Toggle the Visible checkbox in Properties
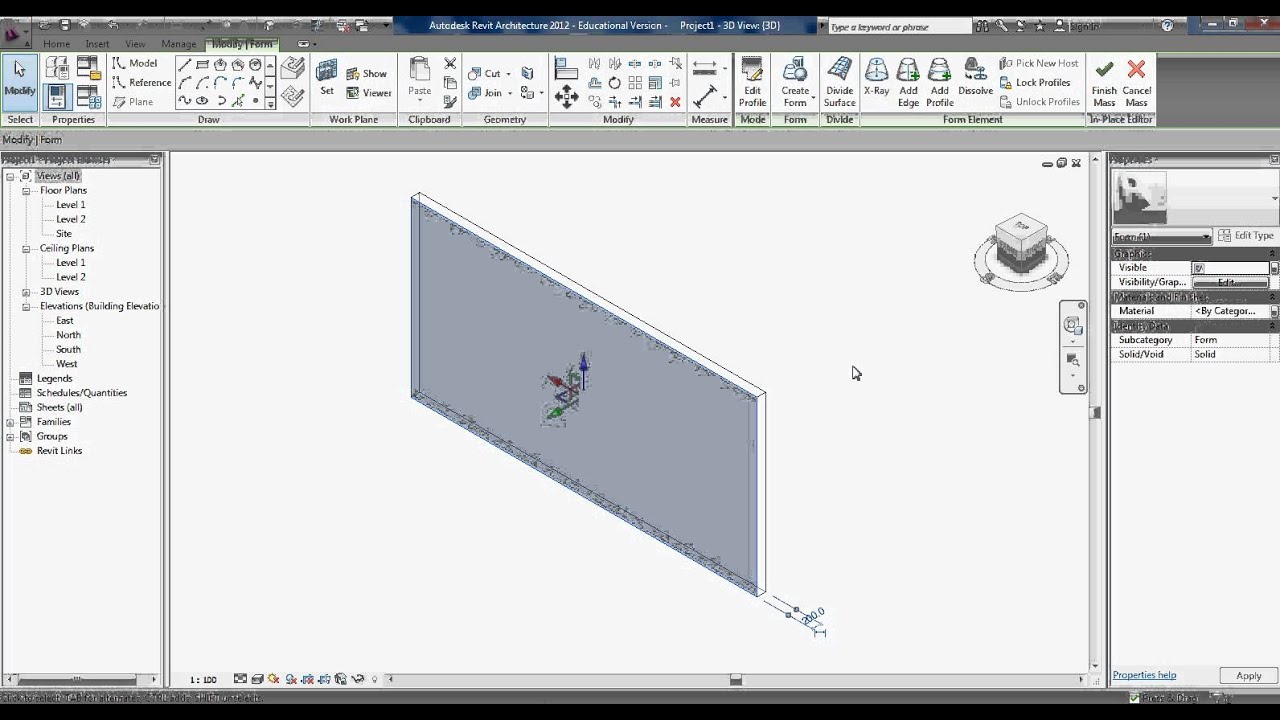The width and height of the screenshot is (1280, 720). pyautogui.click(x=1199, y=268)
